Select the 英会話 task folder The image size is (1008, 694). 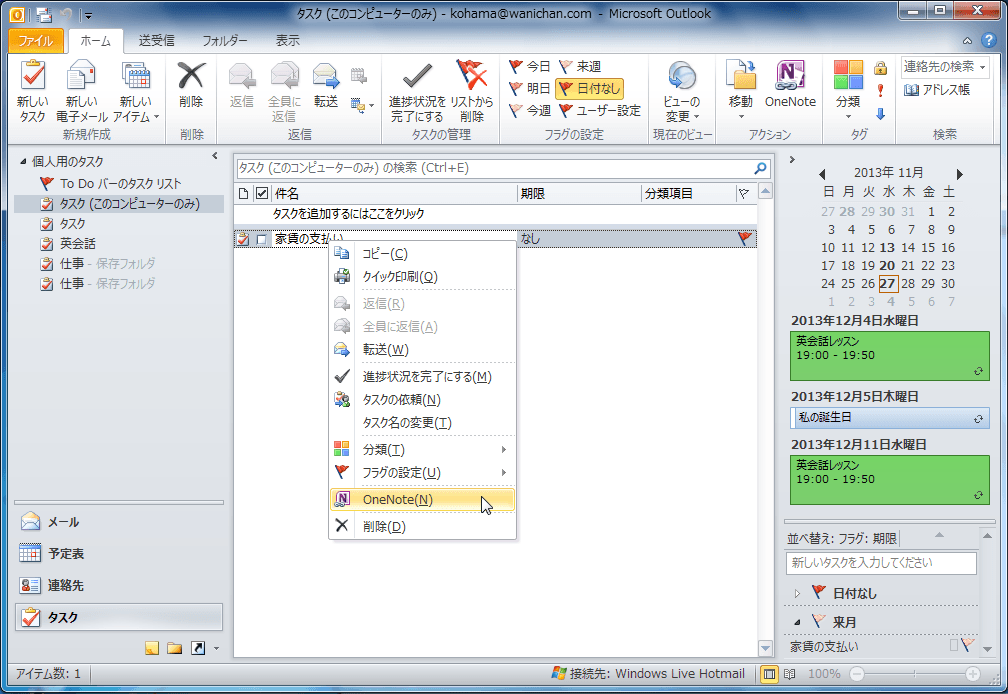77,244
